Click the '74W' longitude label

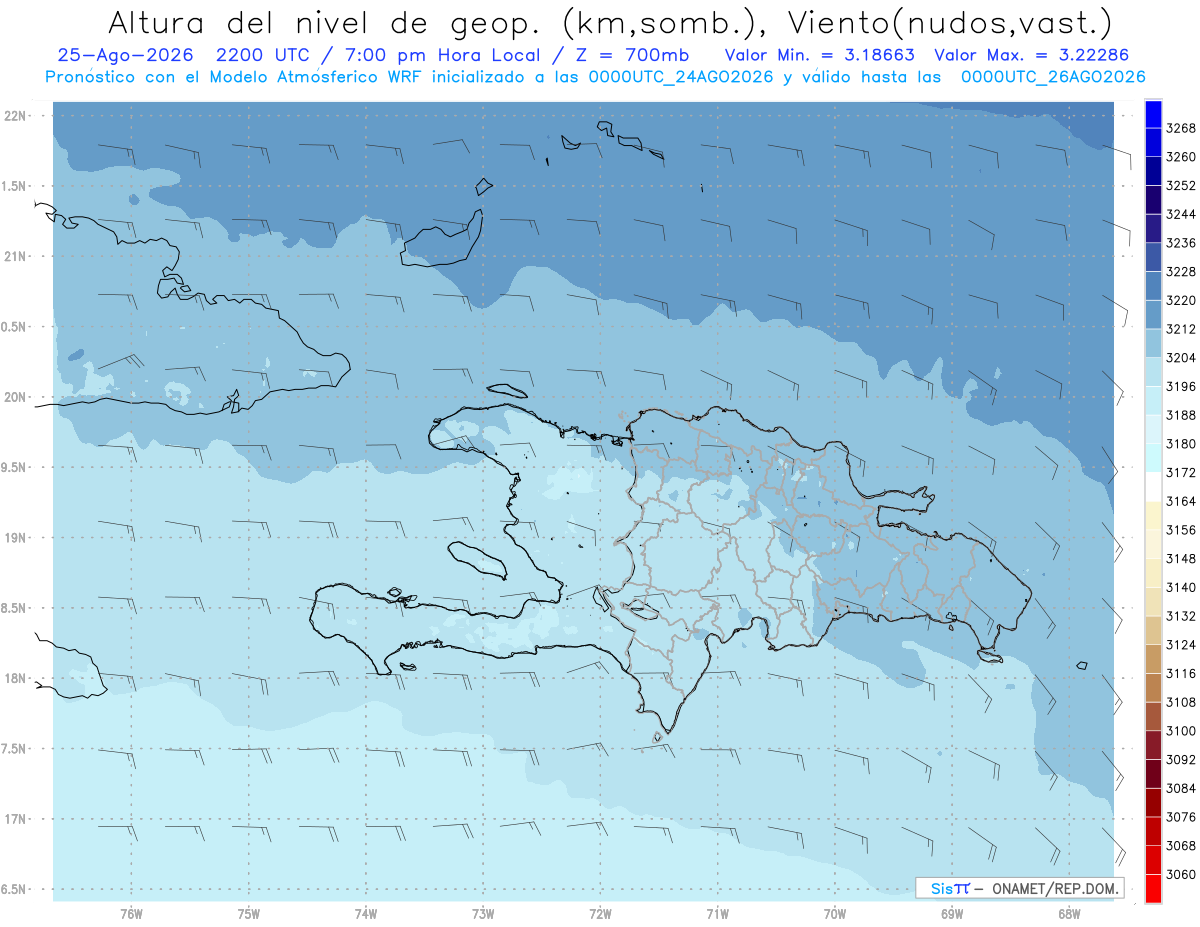click(x=366, y=914)
